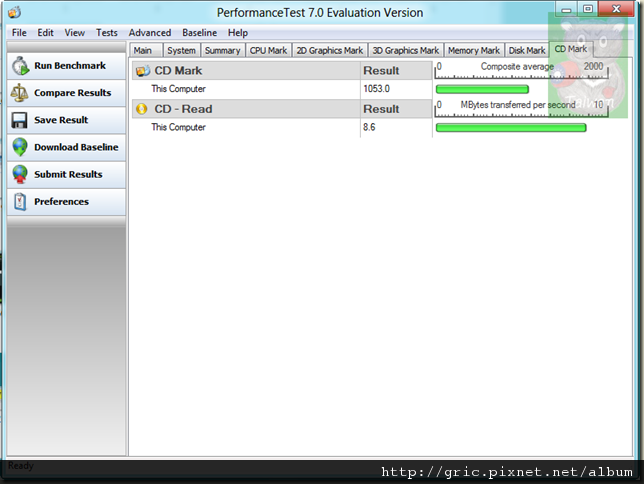Click the CD Mark section header

(246, 71)
